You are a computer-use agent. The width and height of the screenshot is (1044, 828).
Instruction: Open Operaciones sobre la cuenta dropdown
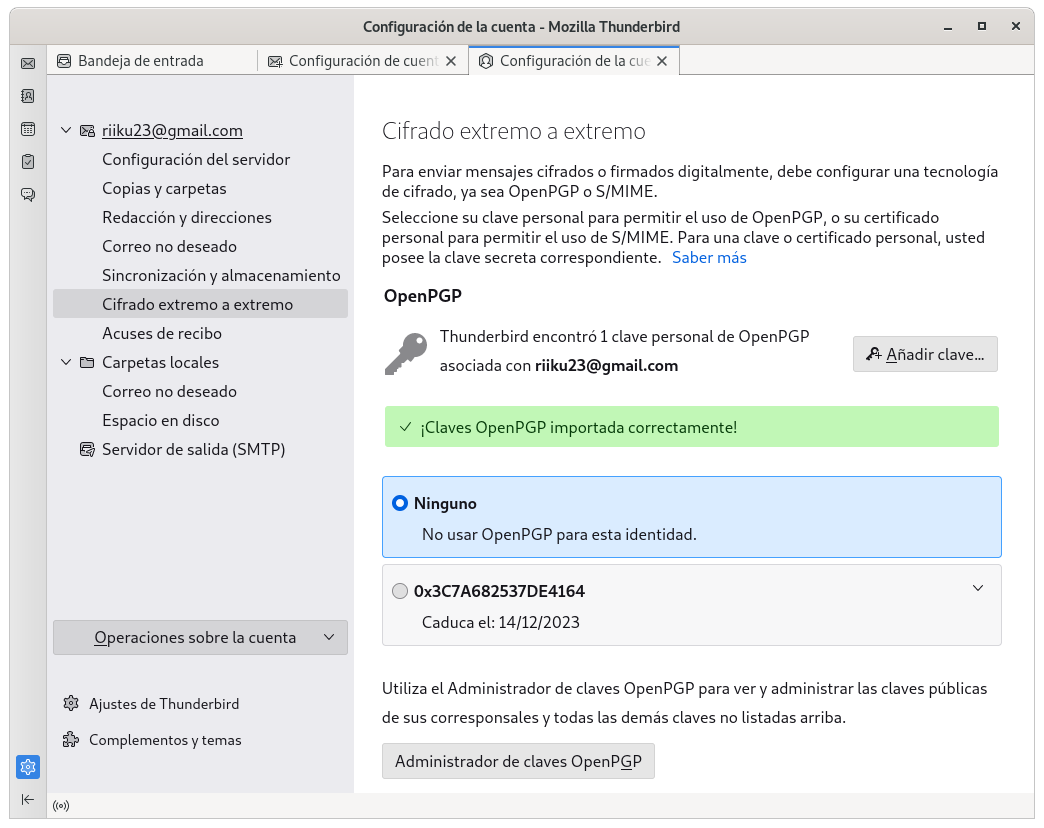tap(200, 637)
